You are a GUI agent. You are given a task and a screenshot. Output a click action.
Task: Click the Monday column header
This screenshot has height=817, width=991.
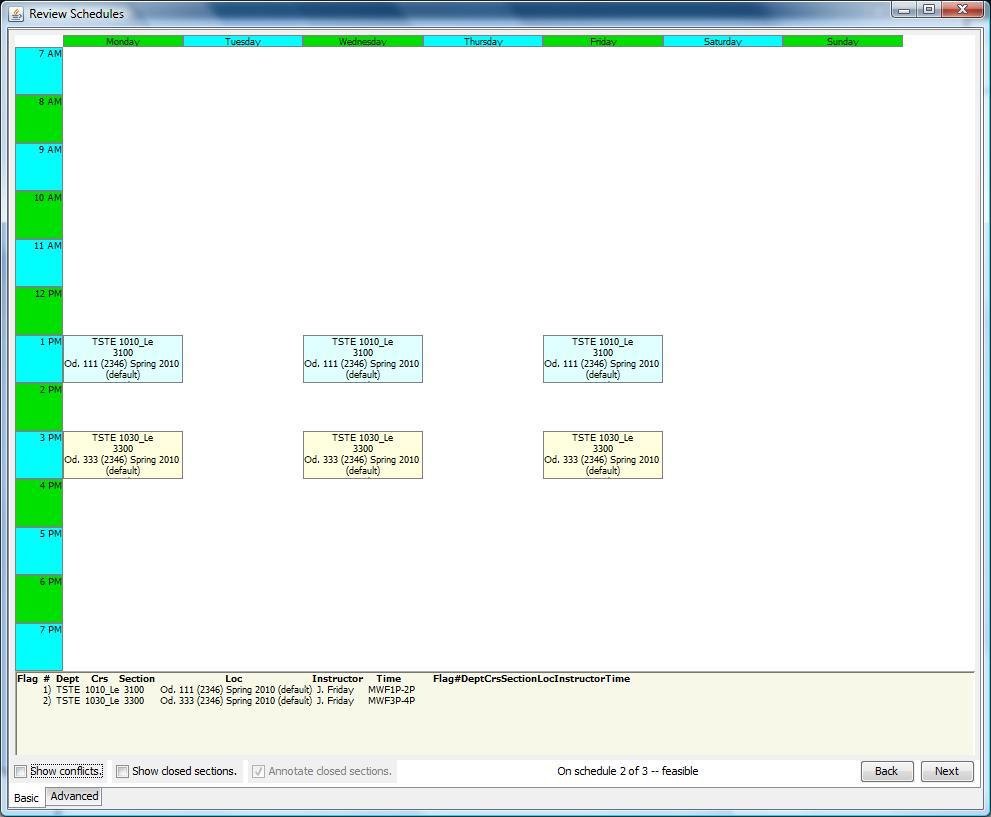click(x=122, y=41)
